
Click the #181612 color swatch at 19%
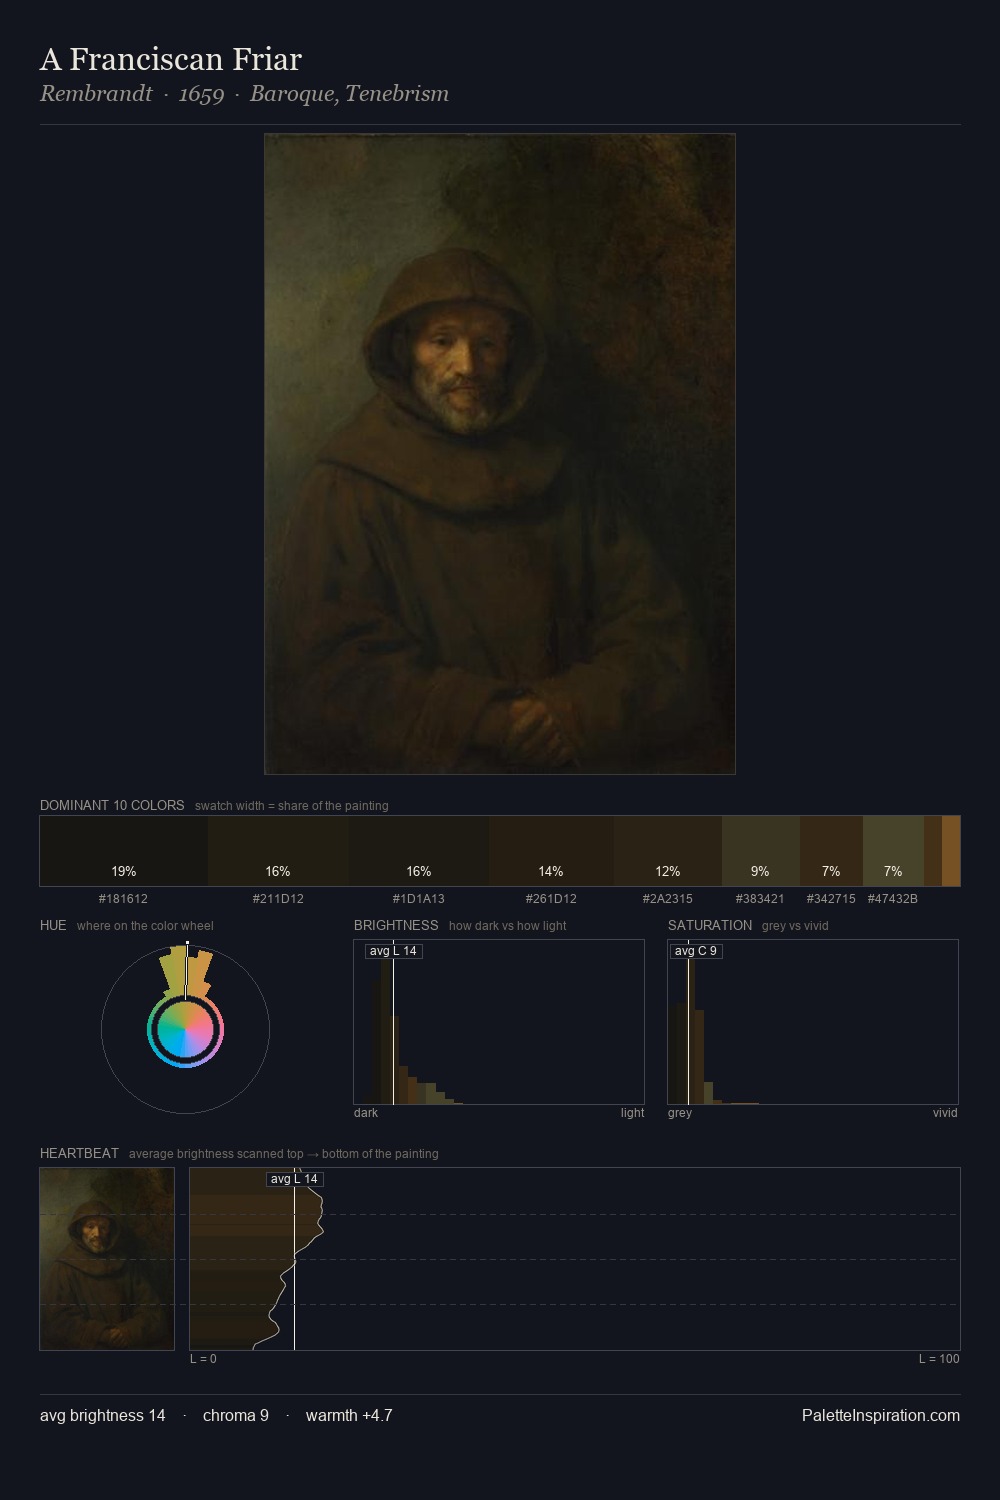pyautogui.click(x=124, y=851)
